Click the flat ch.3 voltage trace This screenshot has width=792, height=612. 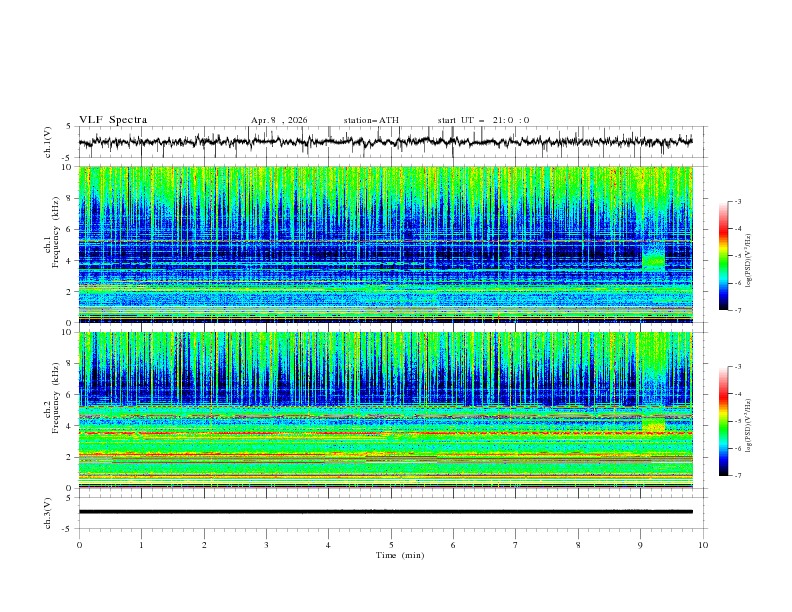point(386,512)
